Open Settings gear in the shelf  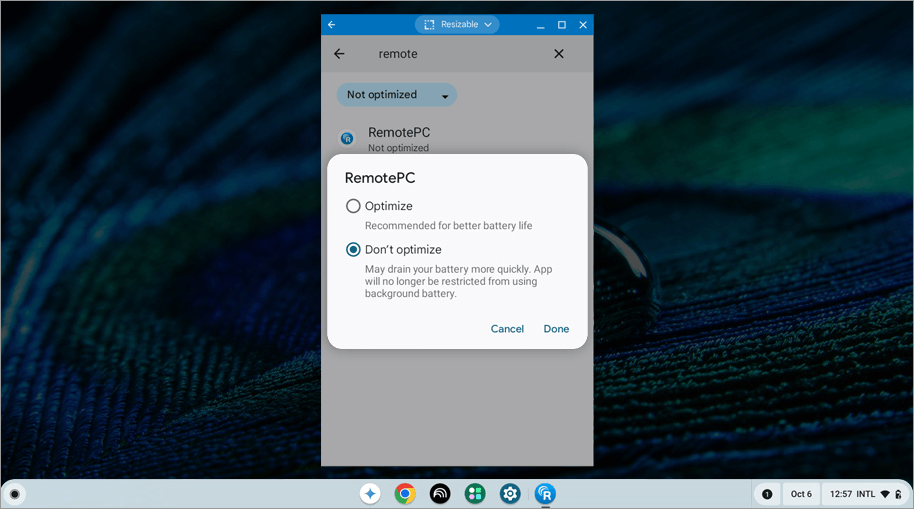point(510,494)
